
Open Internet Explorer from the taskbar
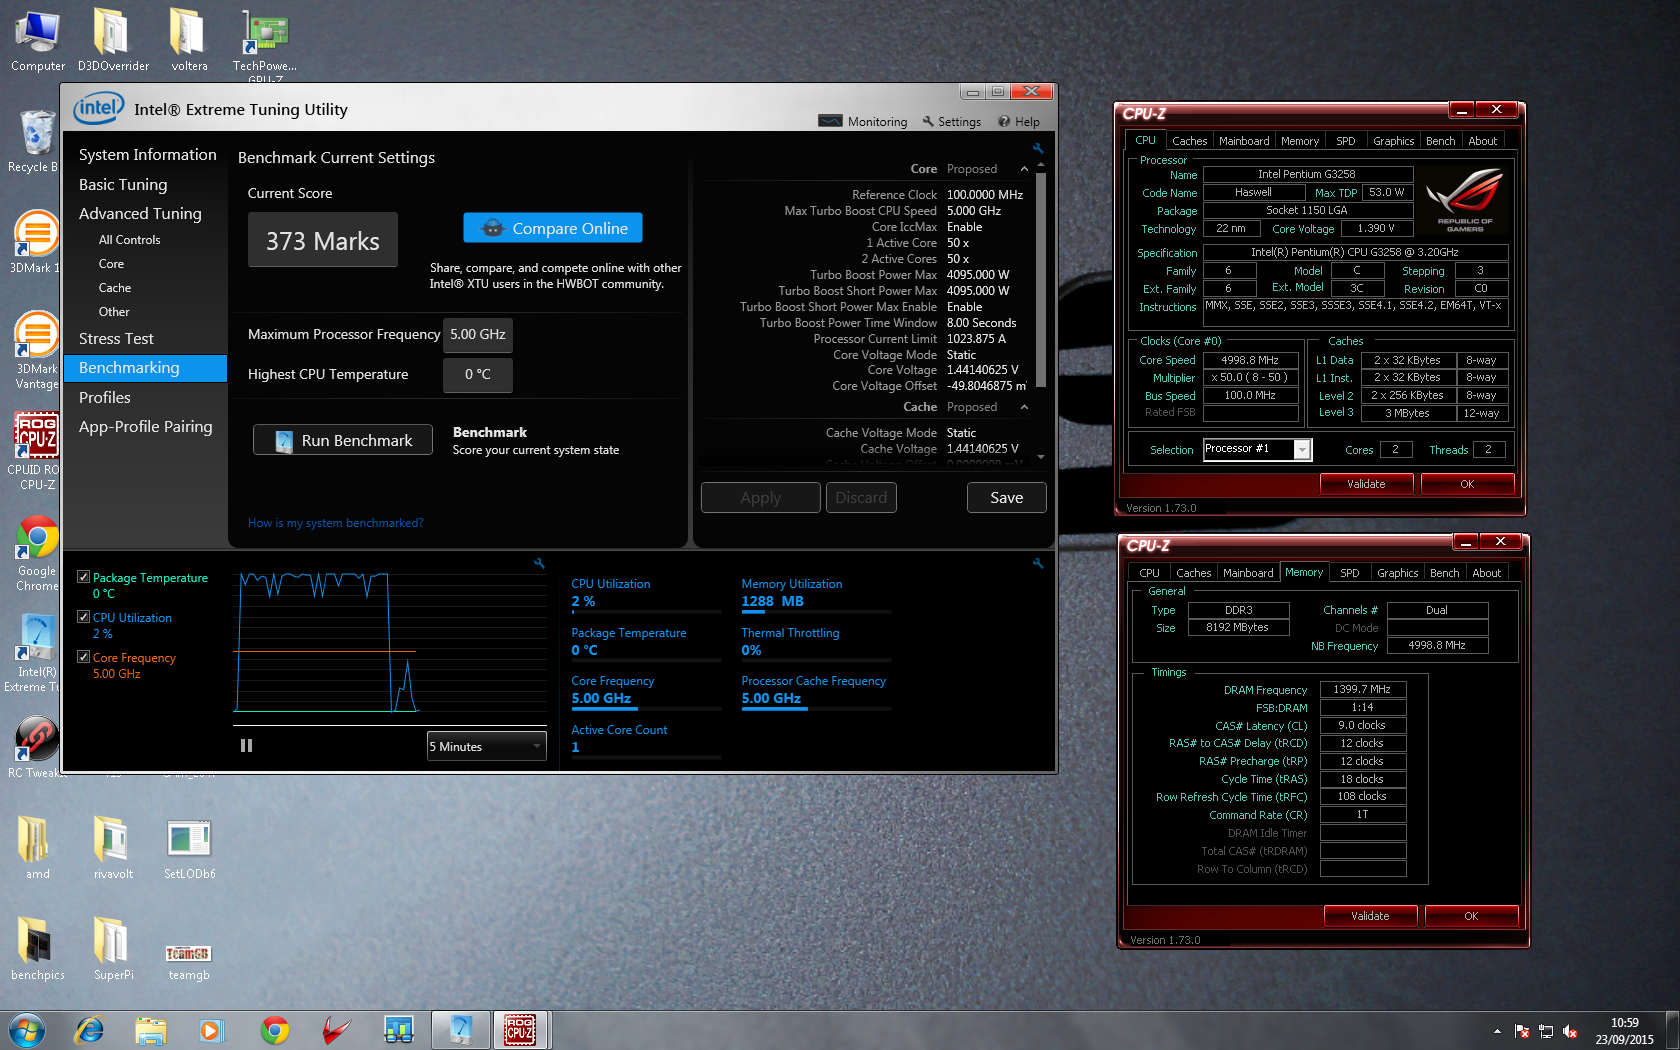(90, 1030)
